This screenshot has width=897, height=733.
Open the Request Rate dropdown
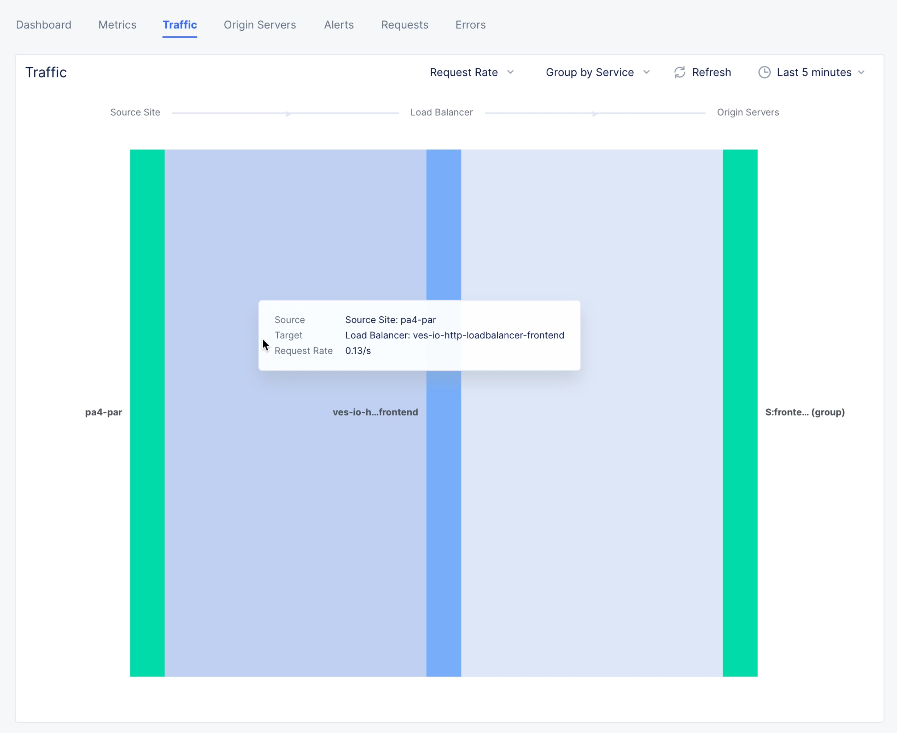(472, 72)
